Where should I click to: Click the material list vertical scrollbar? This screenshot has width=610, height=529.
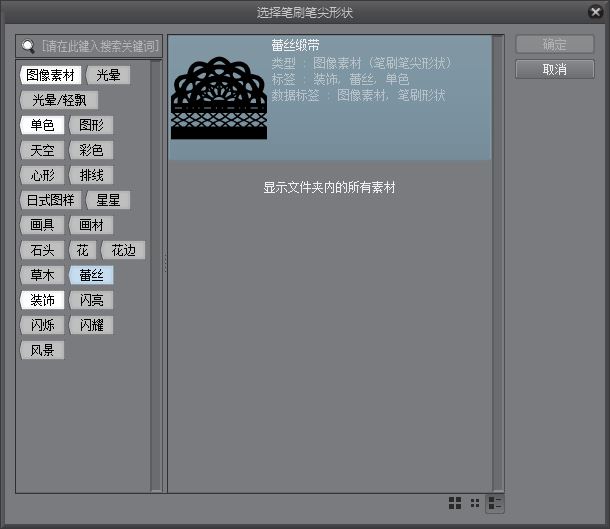498,263
